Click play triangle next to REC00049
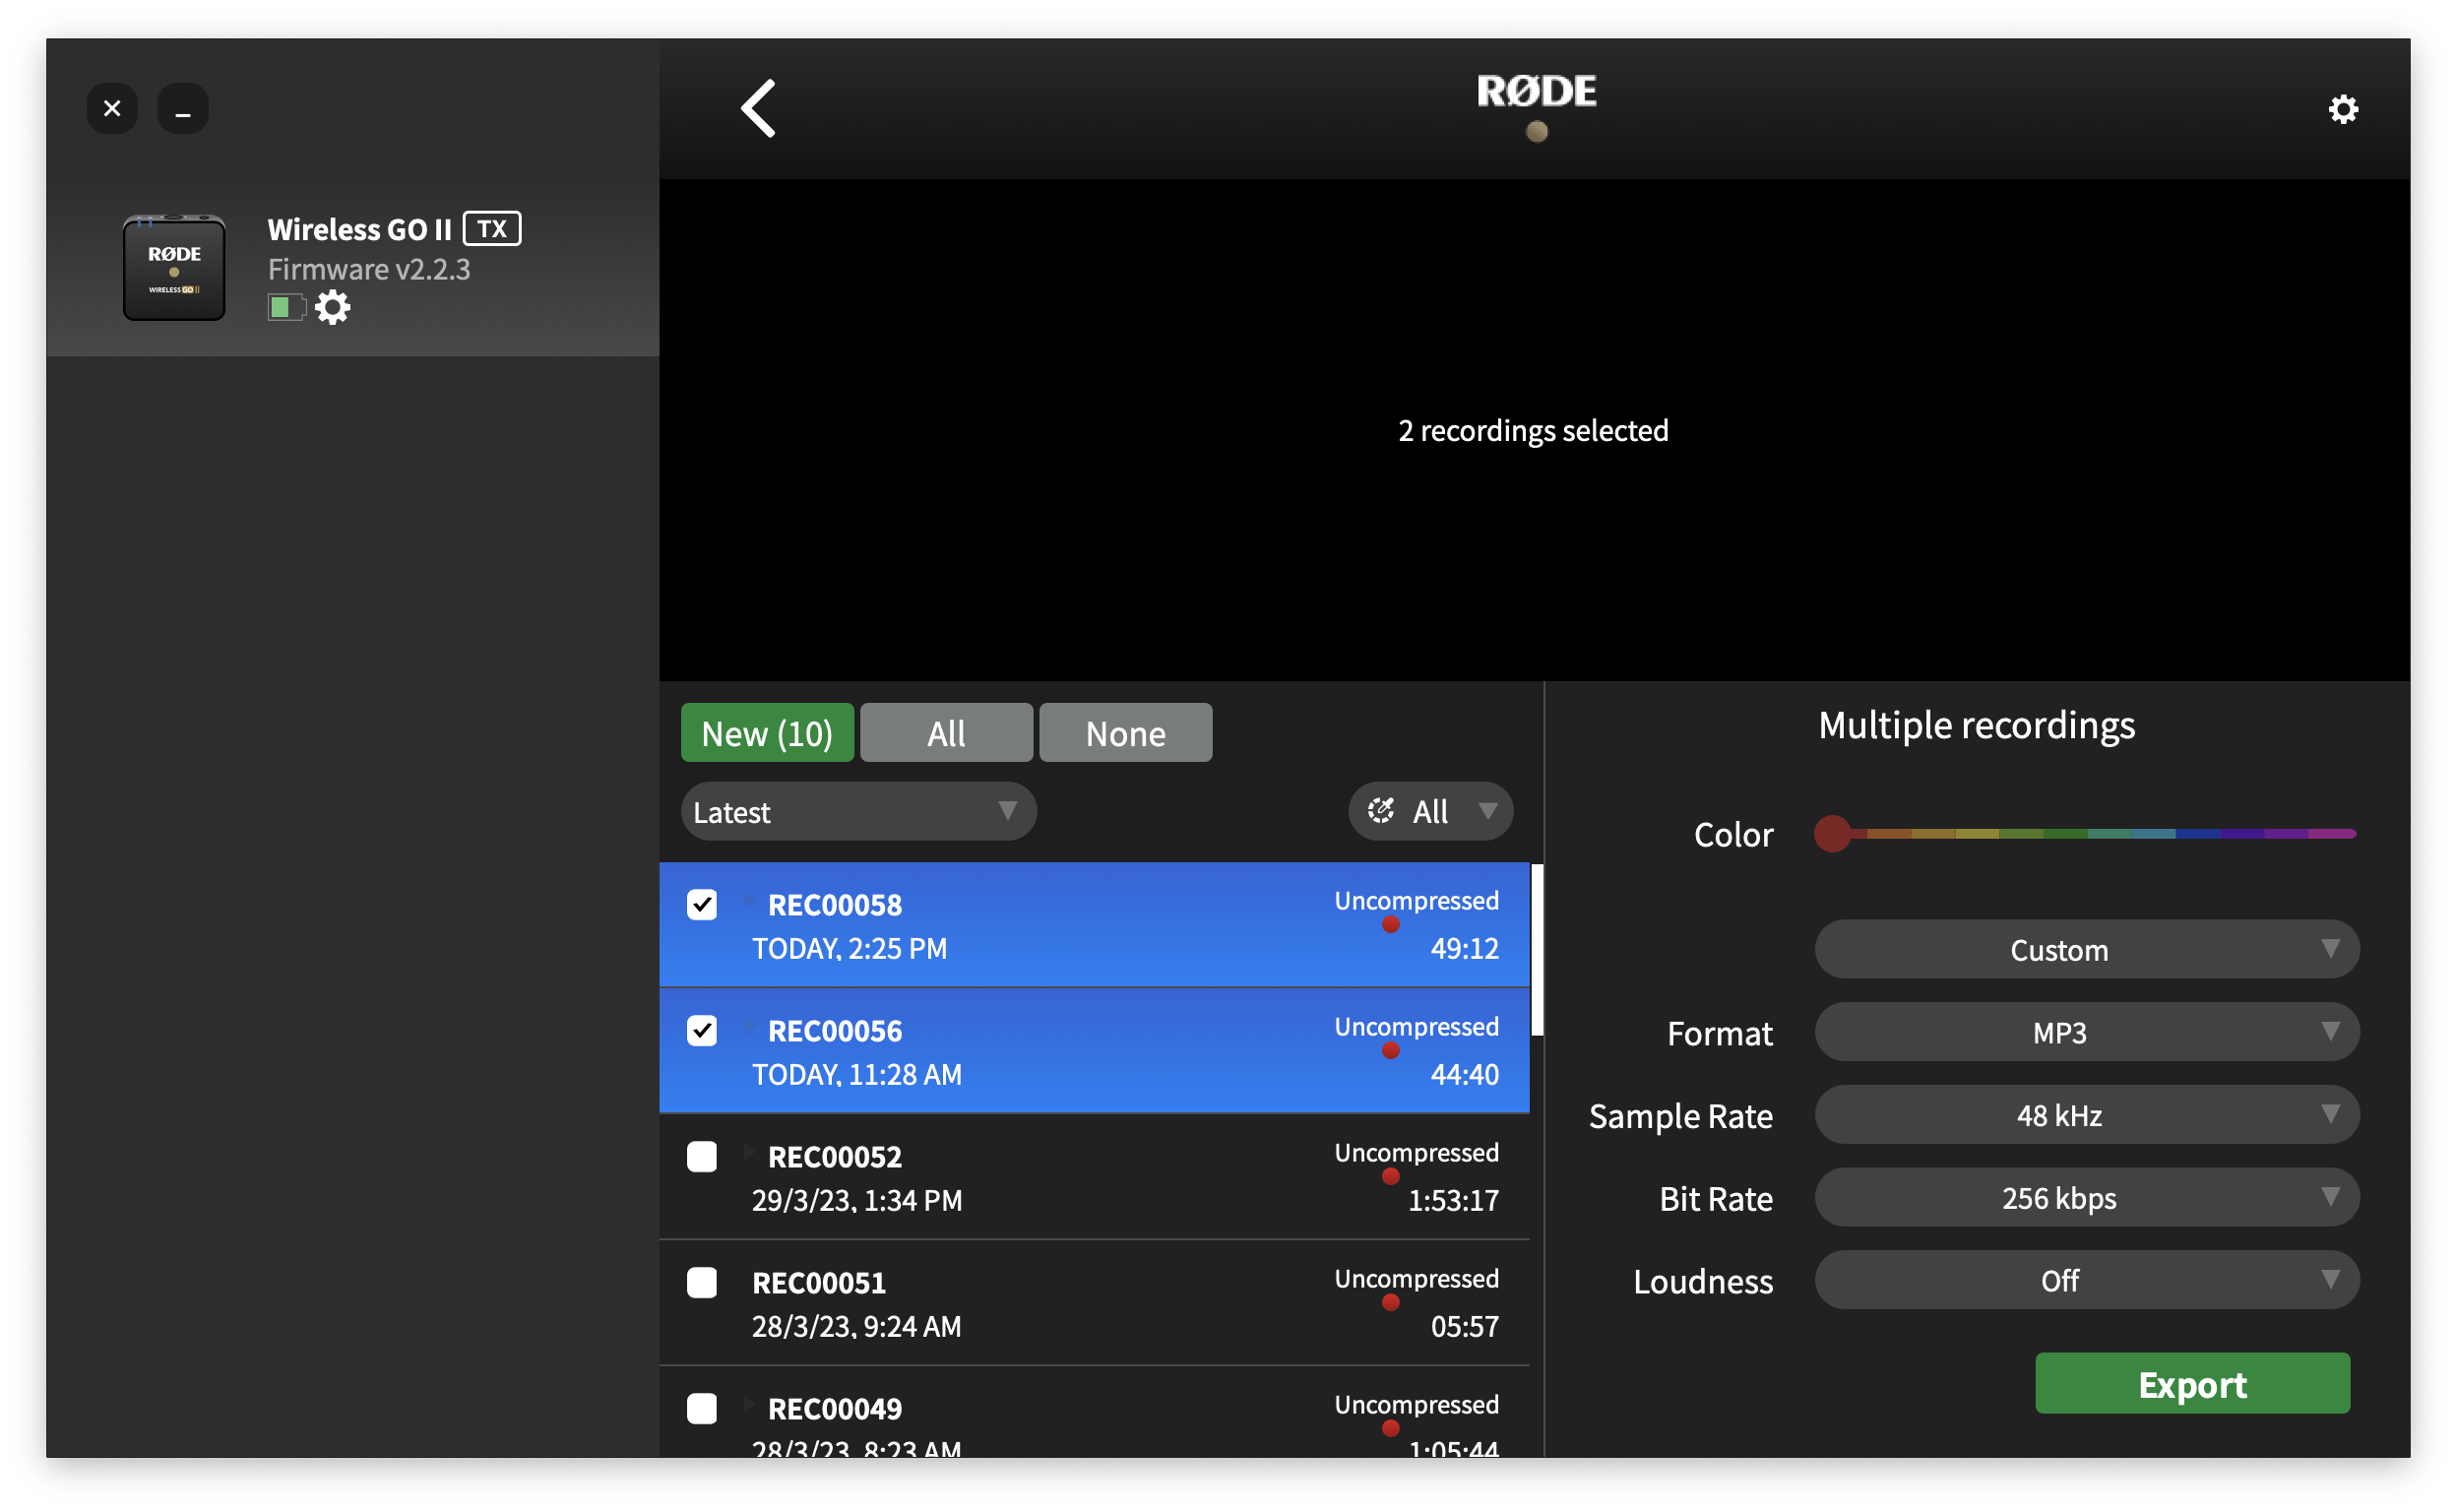Screen dimensions: 2457x1512 tap(748, 1404)
